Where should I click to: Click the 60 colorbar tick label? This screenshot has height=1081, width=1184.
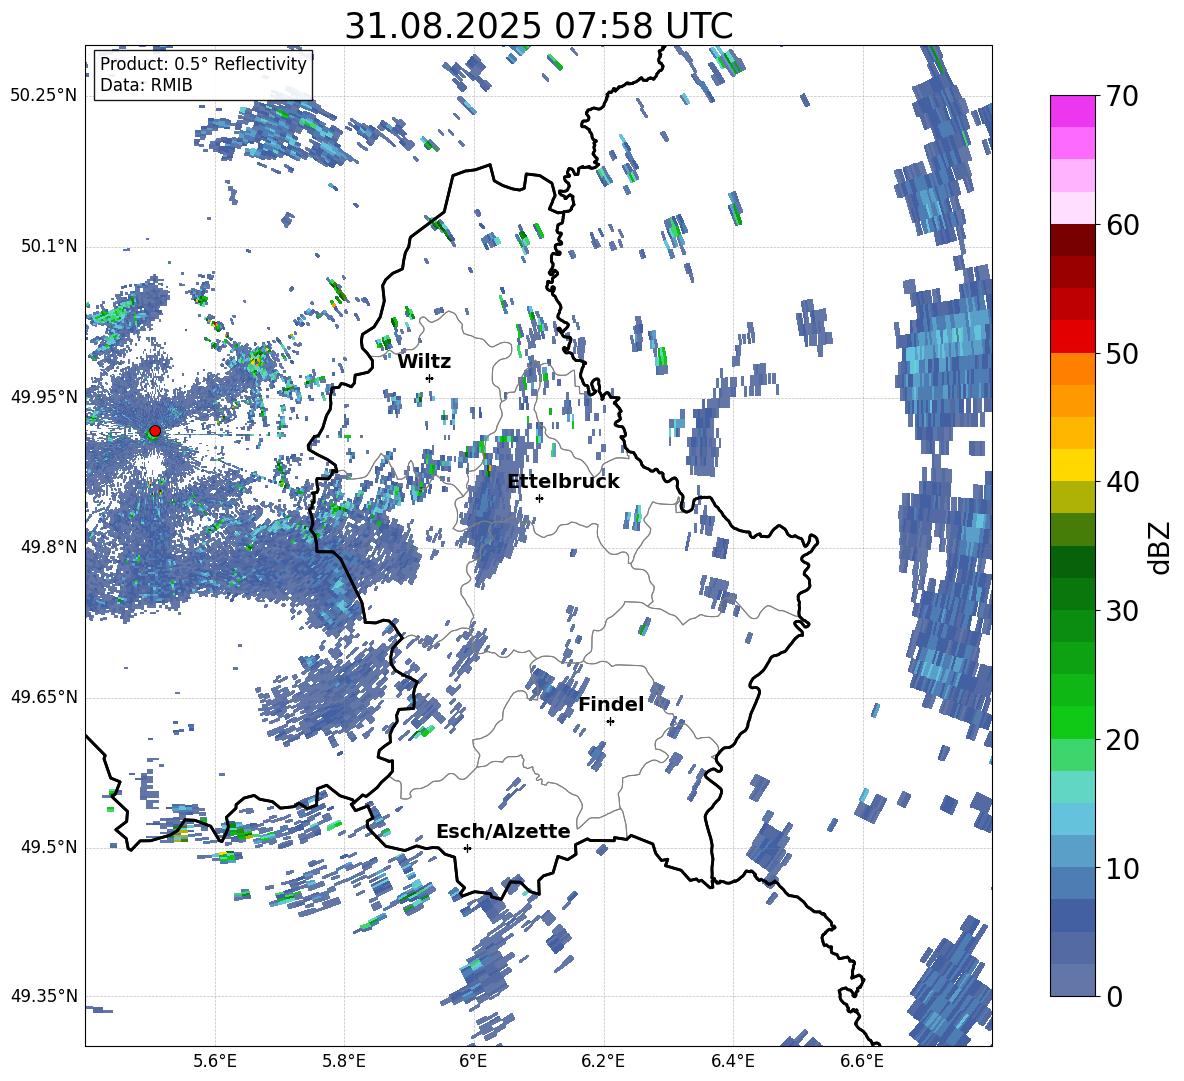tap(1122, 225)
